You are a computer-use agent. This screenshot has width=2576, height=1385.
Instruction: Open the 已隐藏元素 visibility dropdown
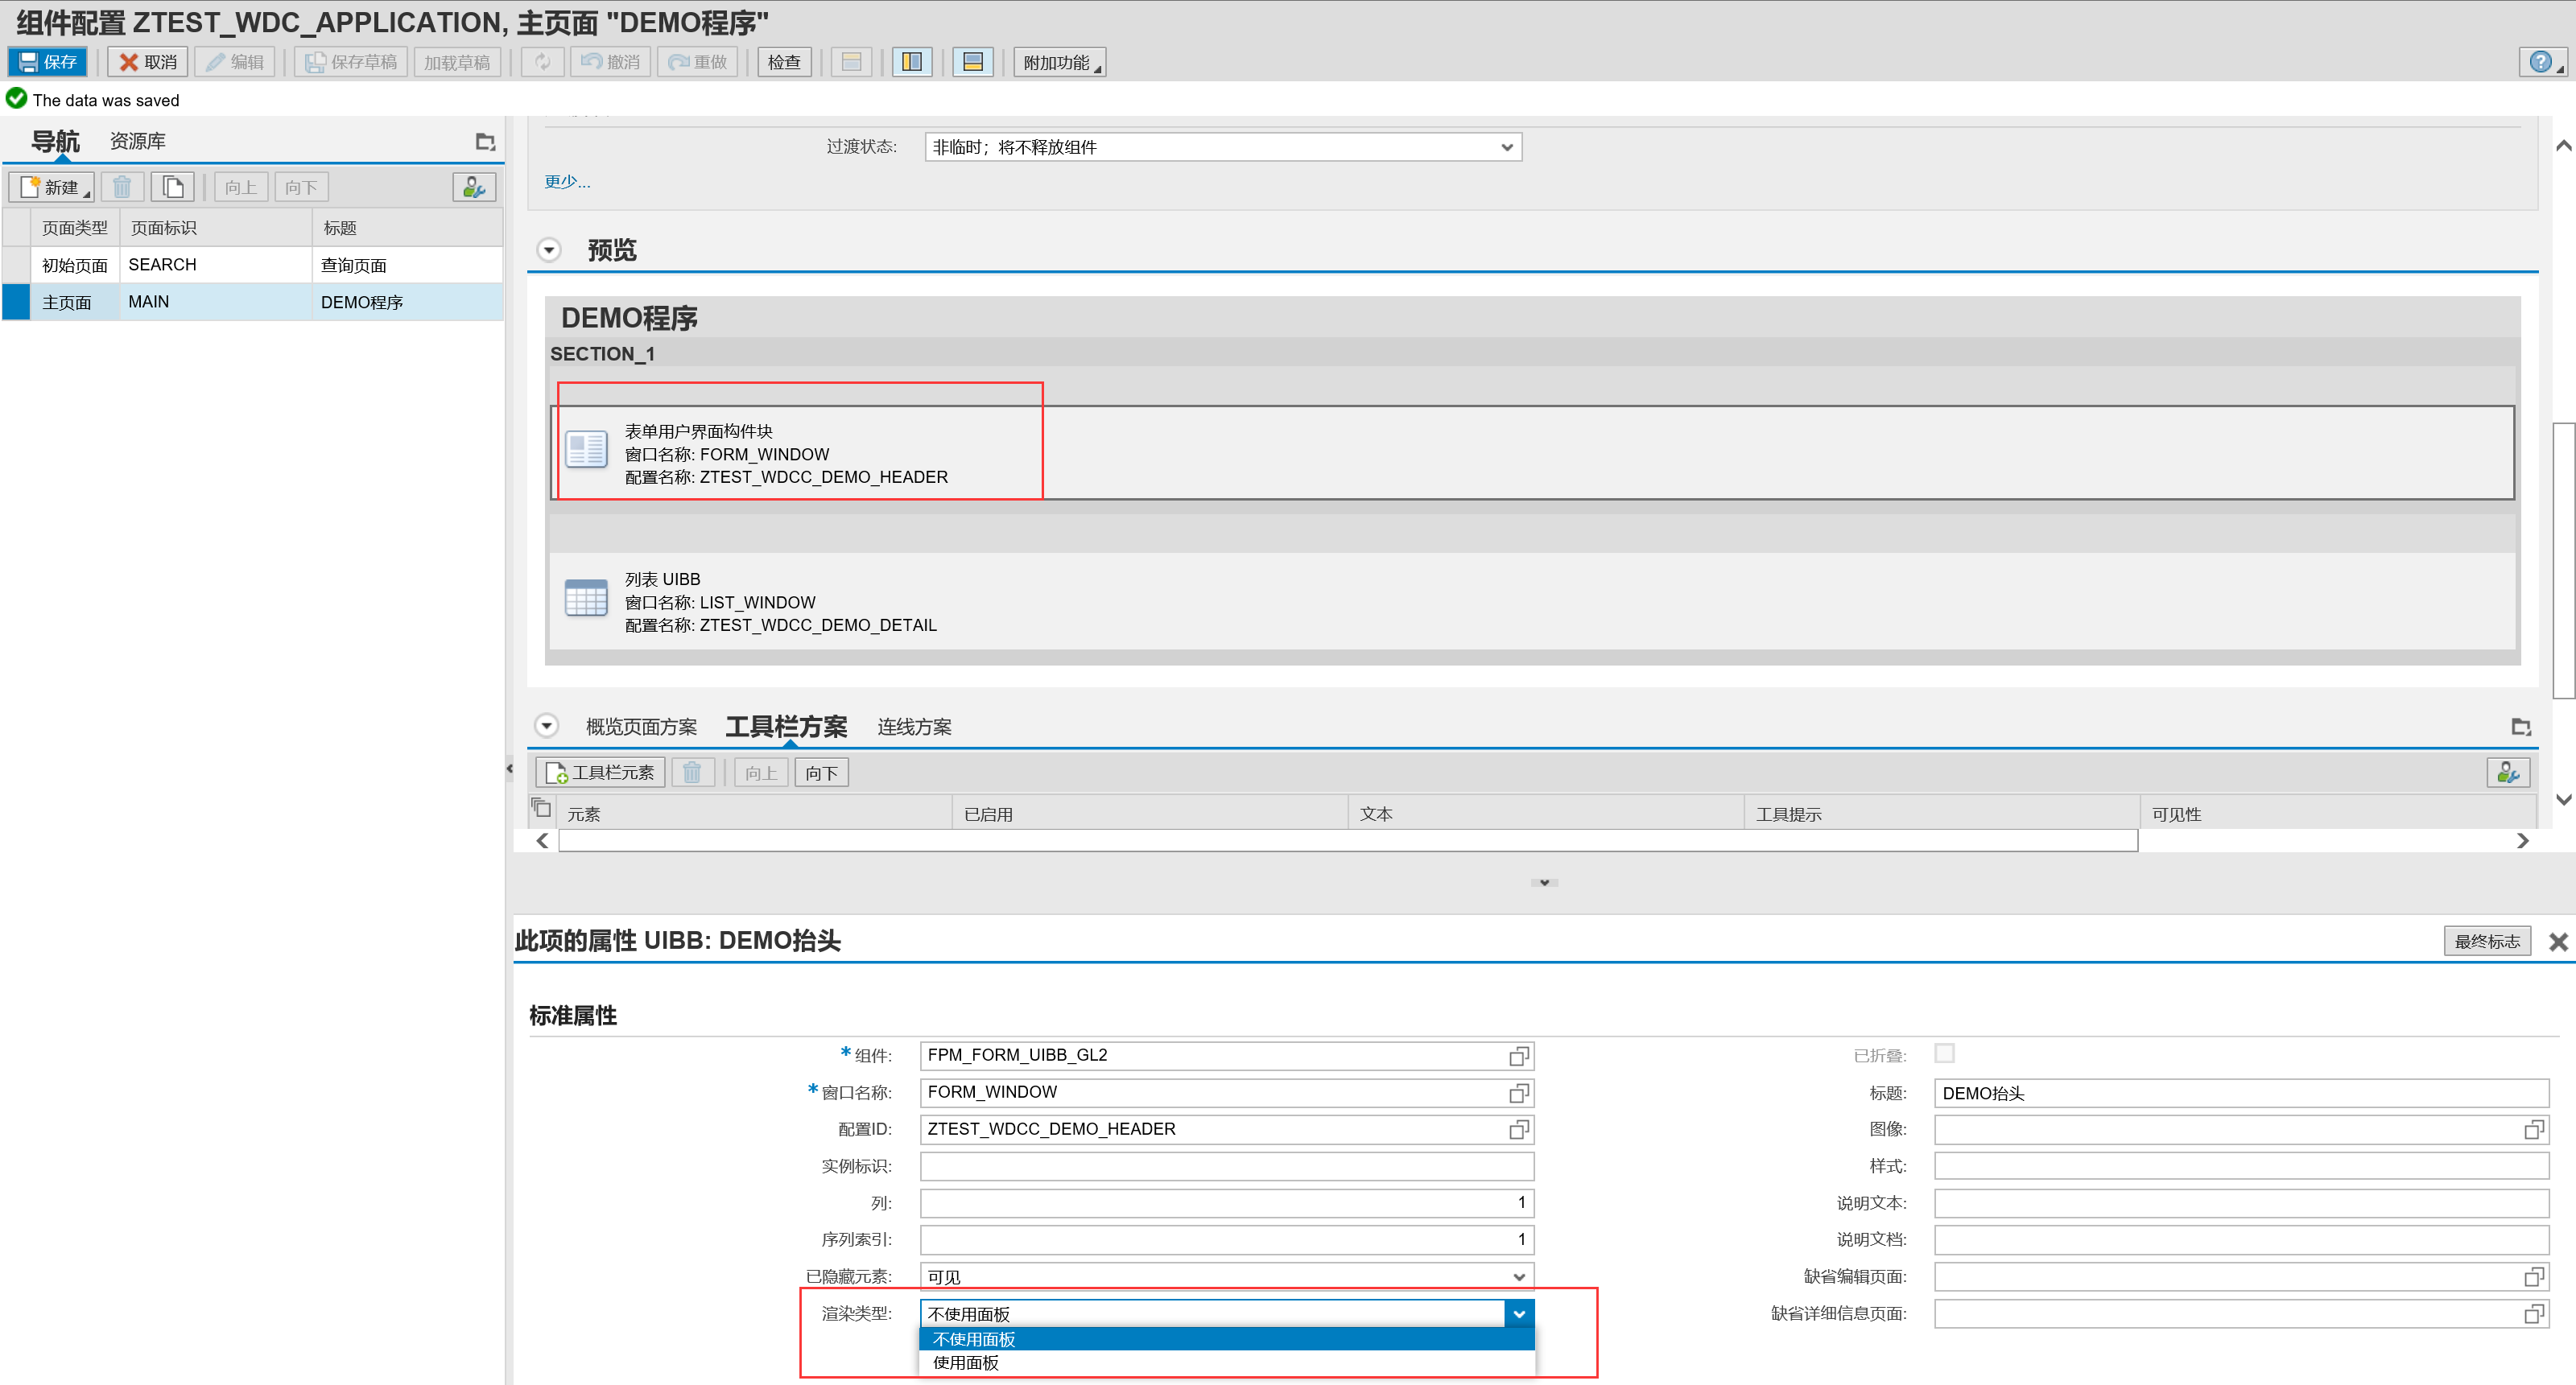point(1519,1276)
